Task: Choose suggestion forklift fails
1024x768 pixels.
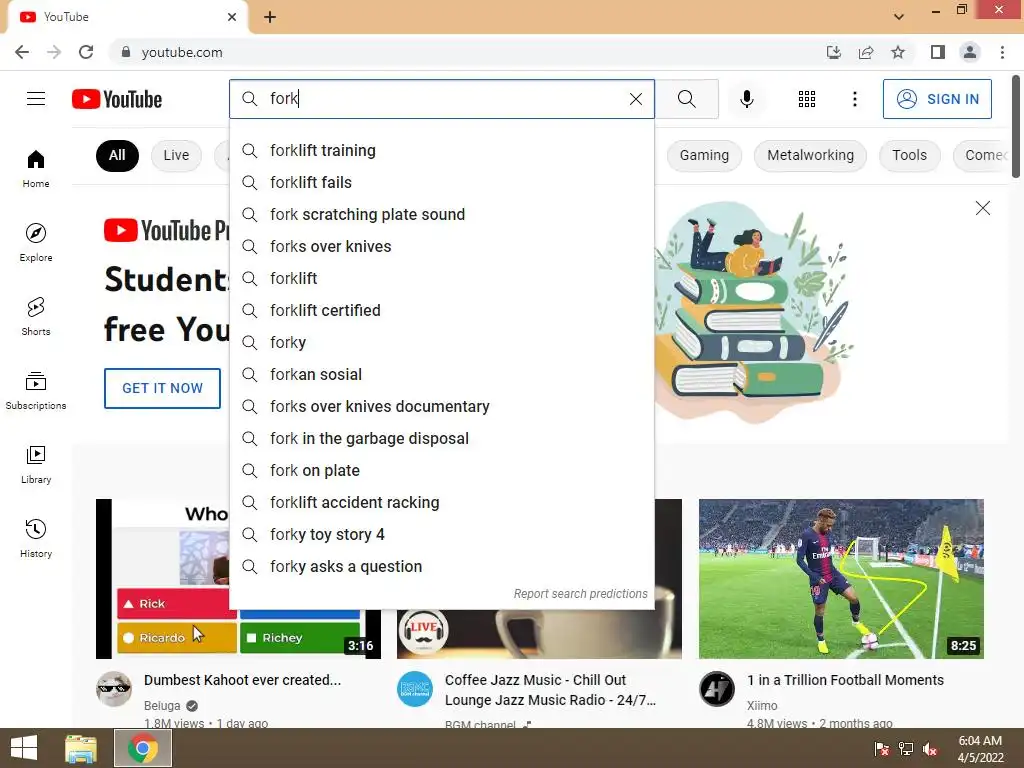Action: point(442,182)
